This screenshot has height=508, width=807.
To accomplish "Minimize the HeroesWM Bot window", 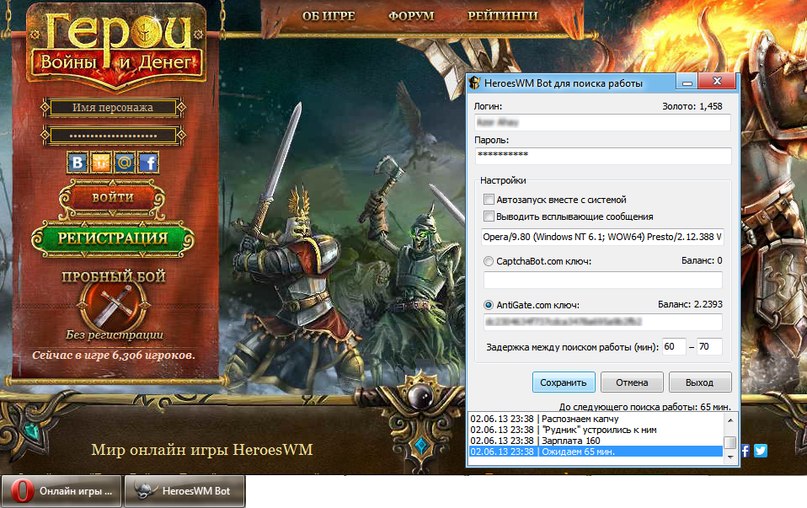I will [687, 81].
